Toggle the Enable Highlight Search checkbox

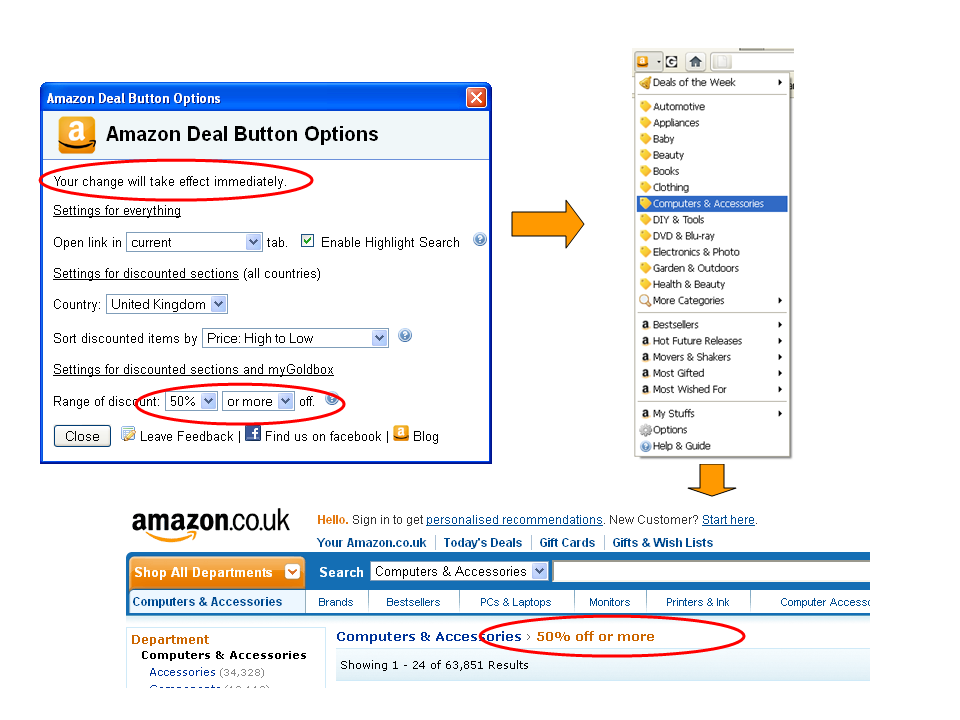click(308, 241)
